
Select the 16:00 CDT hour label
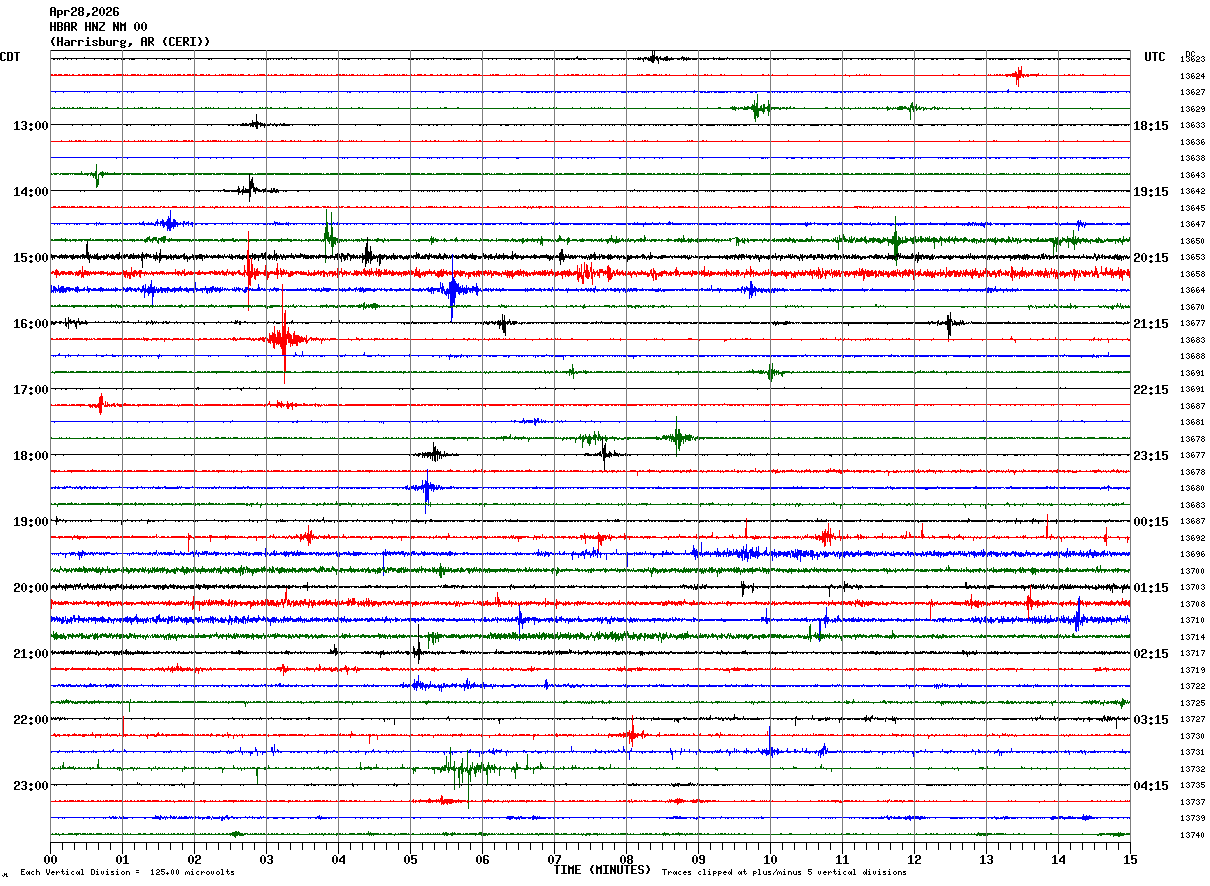coord(30,323)
